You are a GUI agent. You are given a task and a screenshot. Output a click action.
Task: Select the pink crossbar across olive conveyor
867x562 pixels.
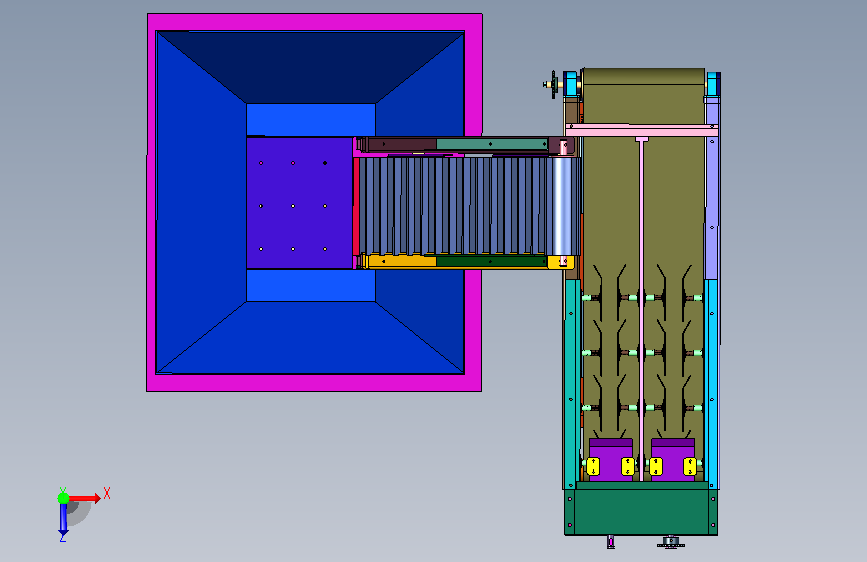641,130
